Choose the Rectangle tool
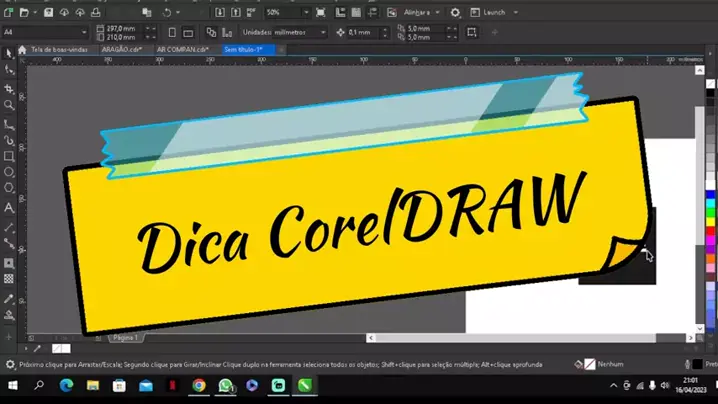Viewport: 718px width, 404px height. (9, 156)
